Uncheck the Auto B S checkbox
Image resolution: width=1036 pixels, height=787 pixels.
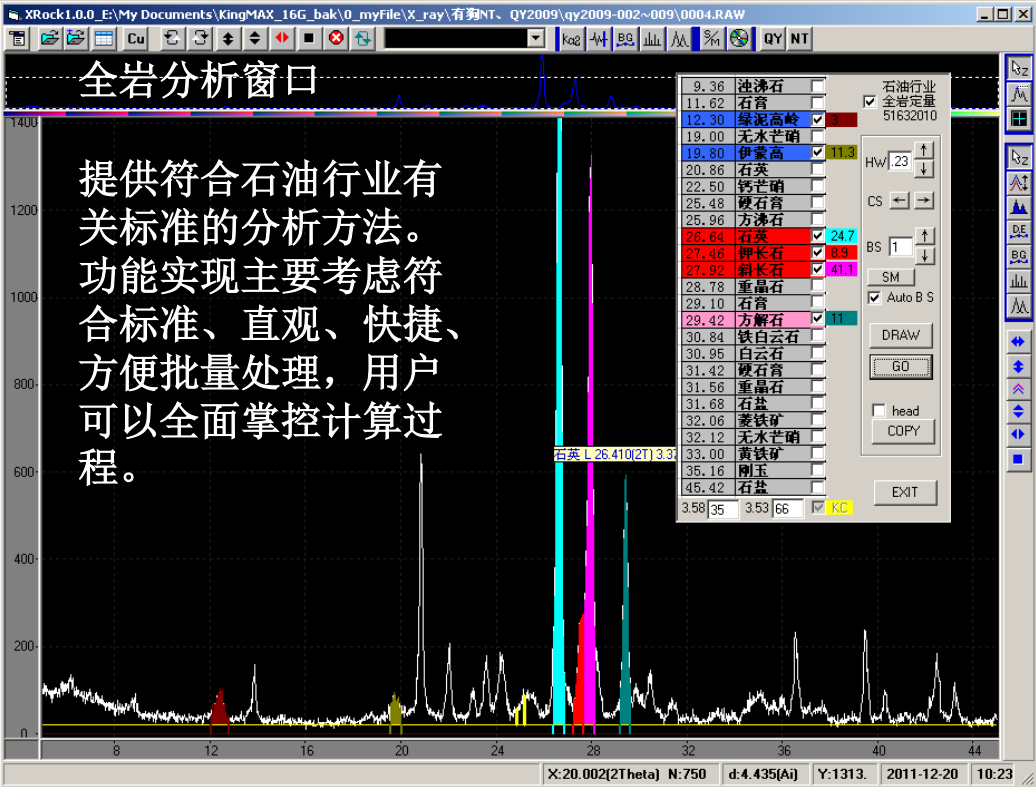pyautogui.click(x=875, y=298)
